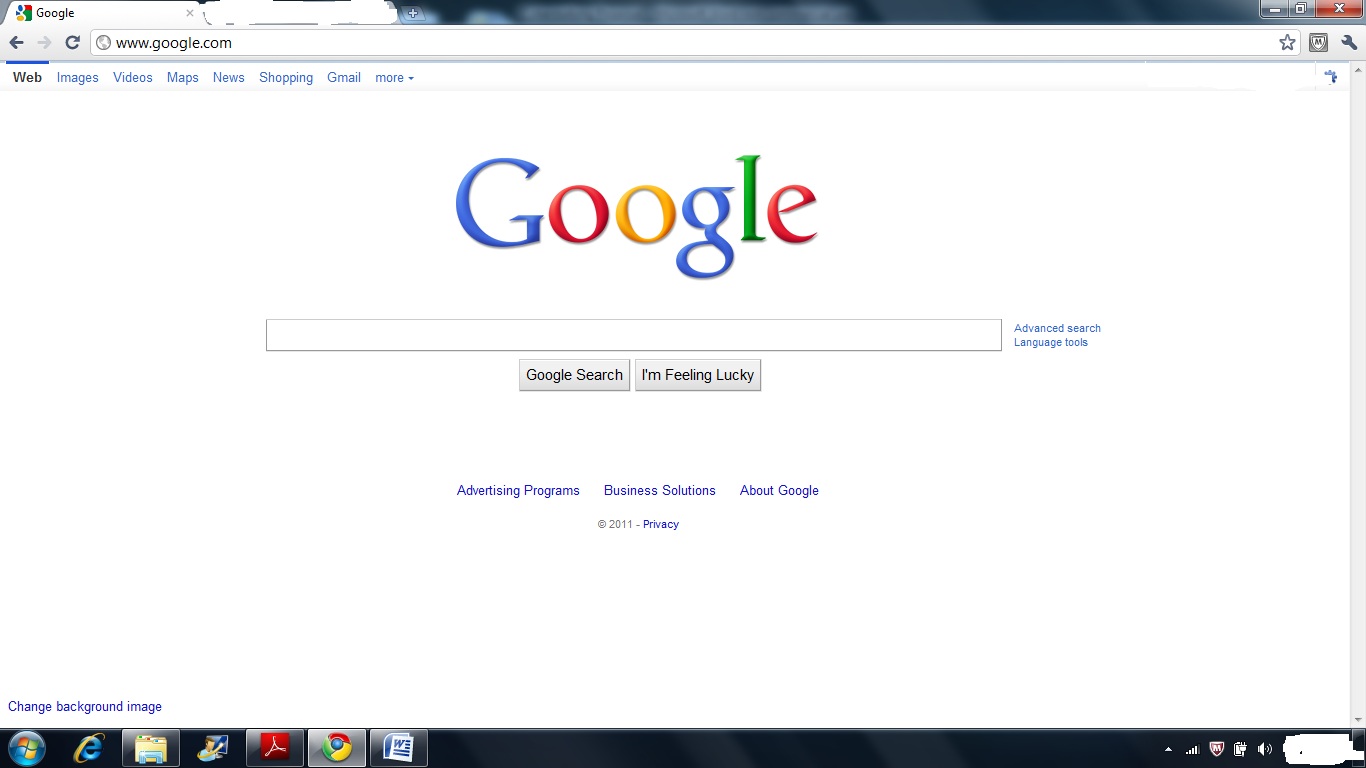
Task: Click the scrollbar down arrow
Action: tap(1357, 720)
